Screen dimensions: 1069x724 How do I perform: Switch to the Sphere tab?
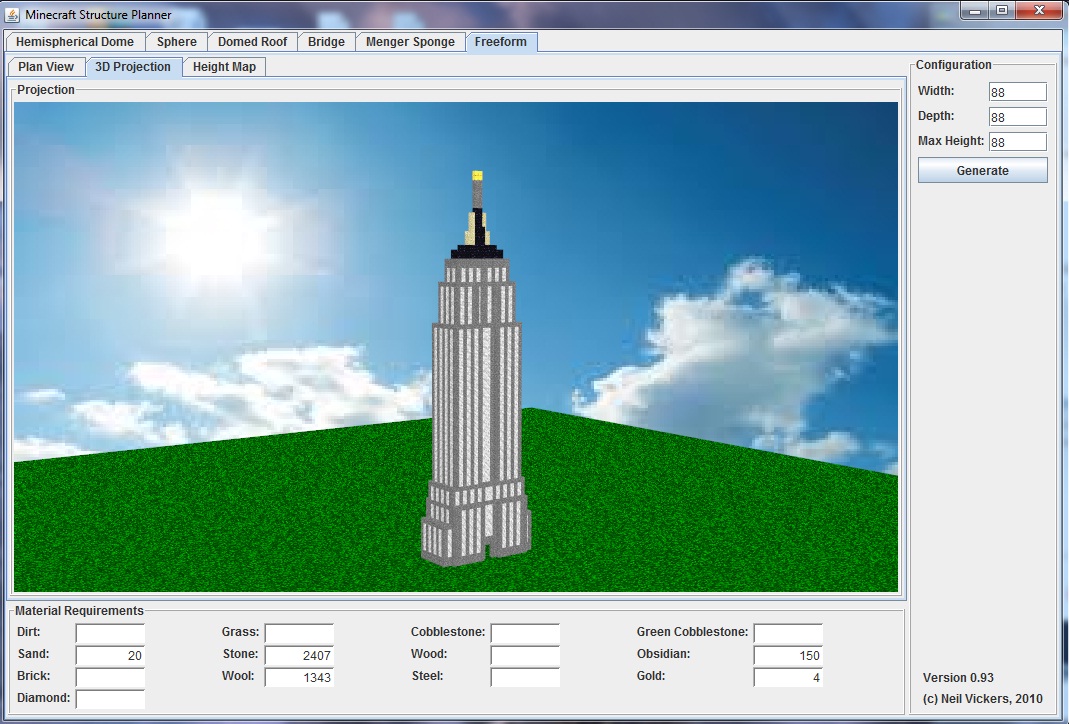coord(177,42)
